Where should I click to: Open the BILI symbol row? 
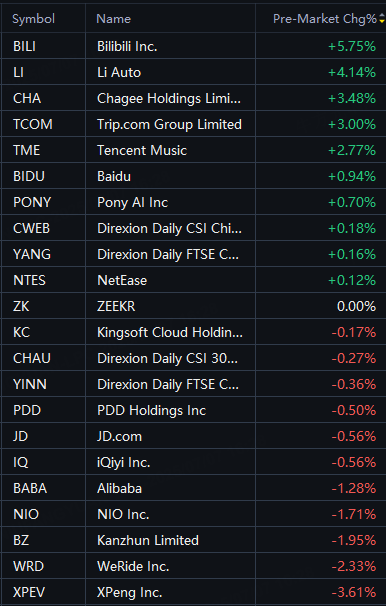coord(193,46)
